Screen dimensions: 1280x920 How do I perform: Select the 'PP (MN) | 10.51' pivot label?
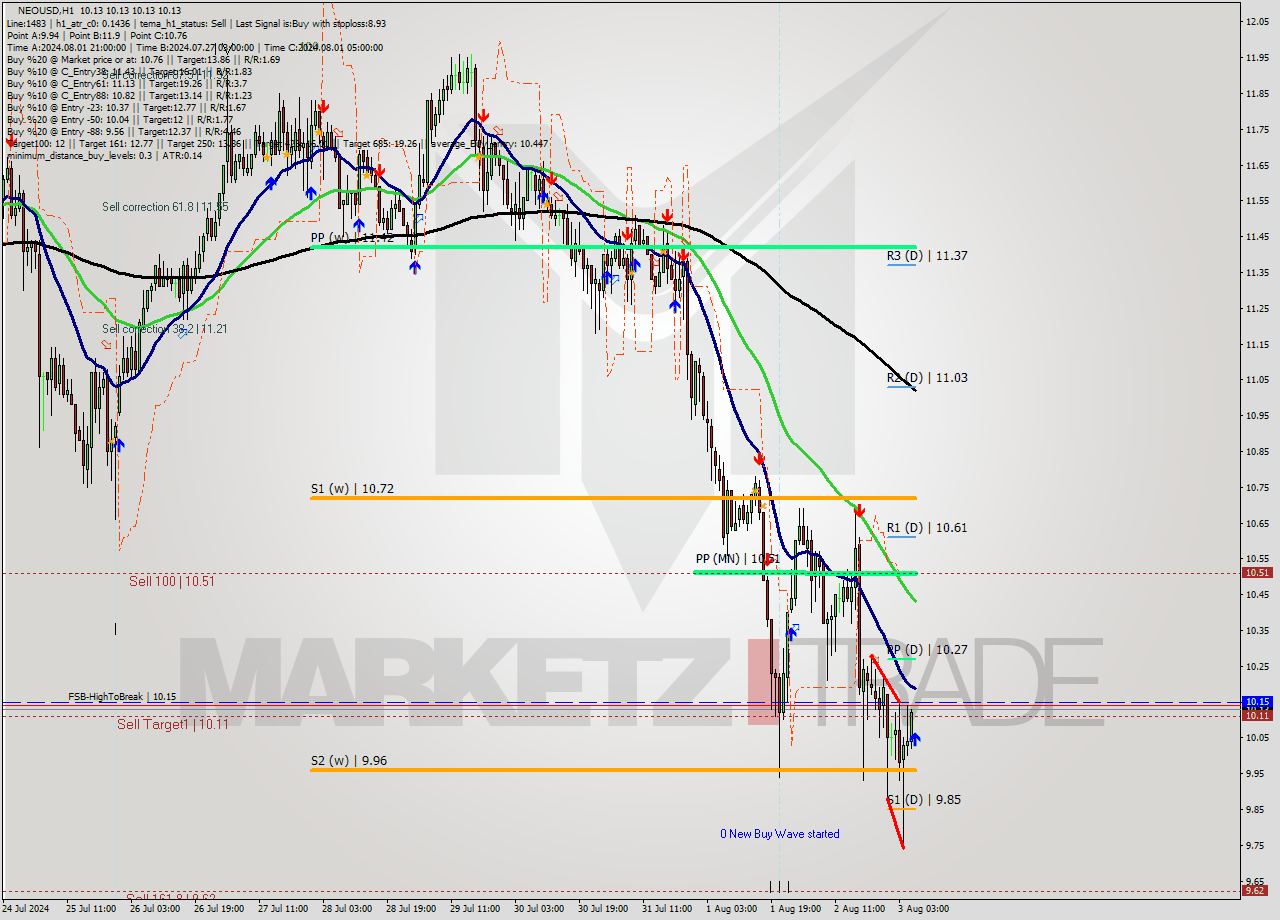738,558
